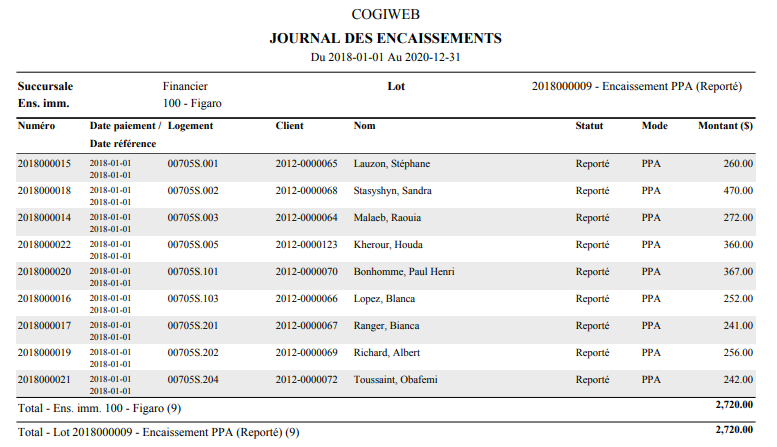Select client number 2012-0000068

pyautogui.click(x=306, y=190)
